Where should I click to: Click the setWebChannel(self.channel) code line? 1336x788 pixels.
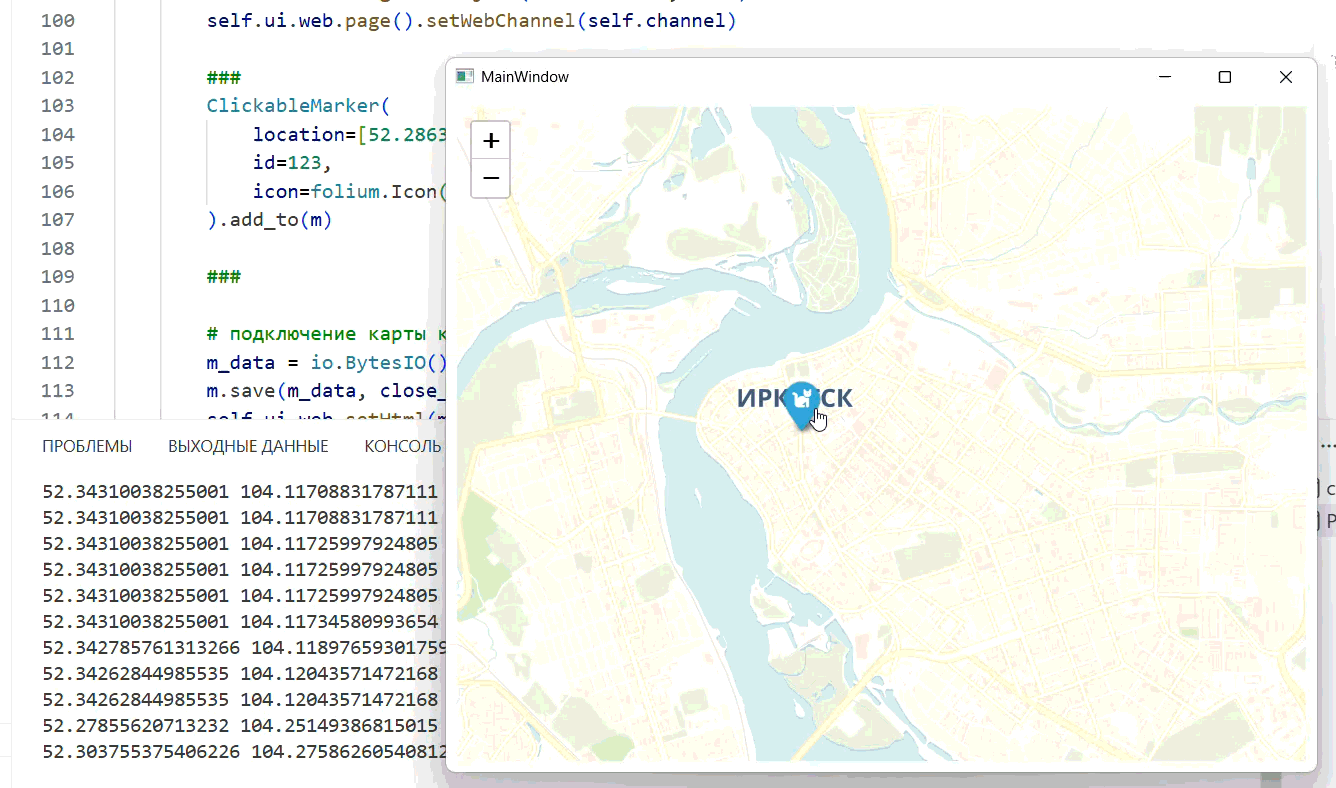pos(470,20)
